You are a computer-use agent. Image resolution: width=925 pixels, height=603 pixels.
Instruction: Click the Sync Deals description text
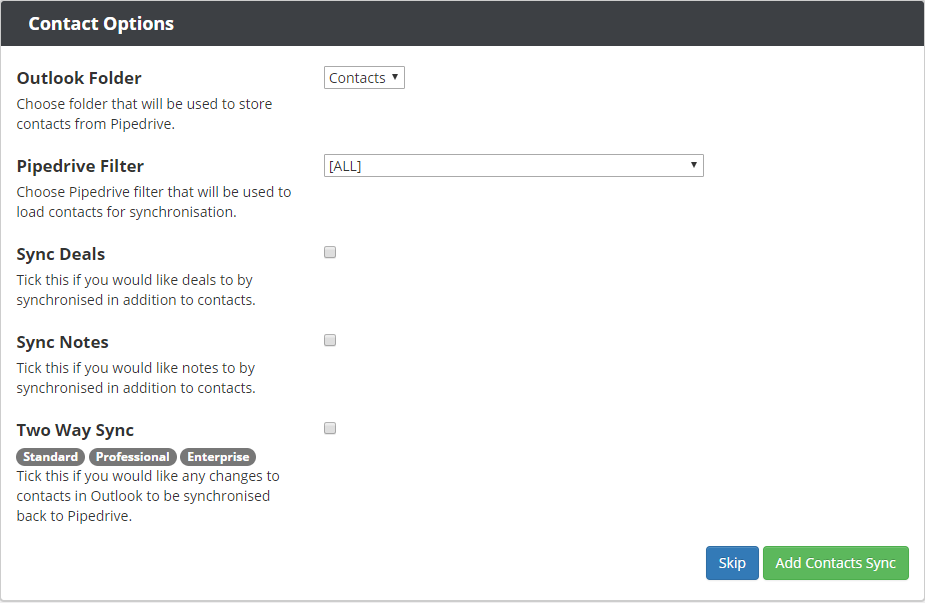(x=136, y=290)
